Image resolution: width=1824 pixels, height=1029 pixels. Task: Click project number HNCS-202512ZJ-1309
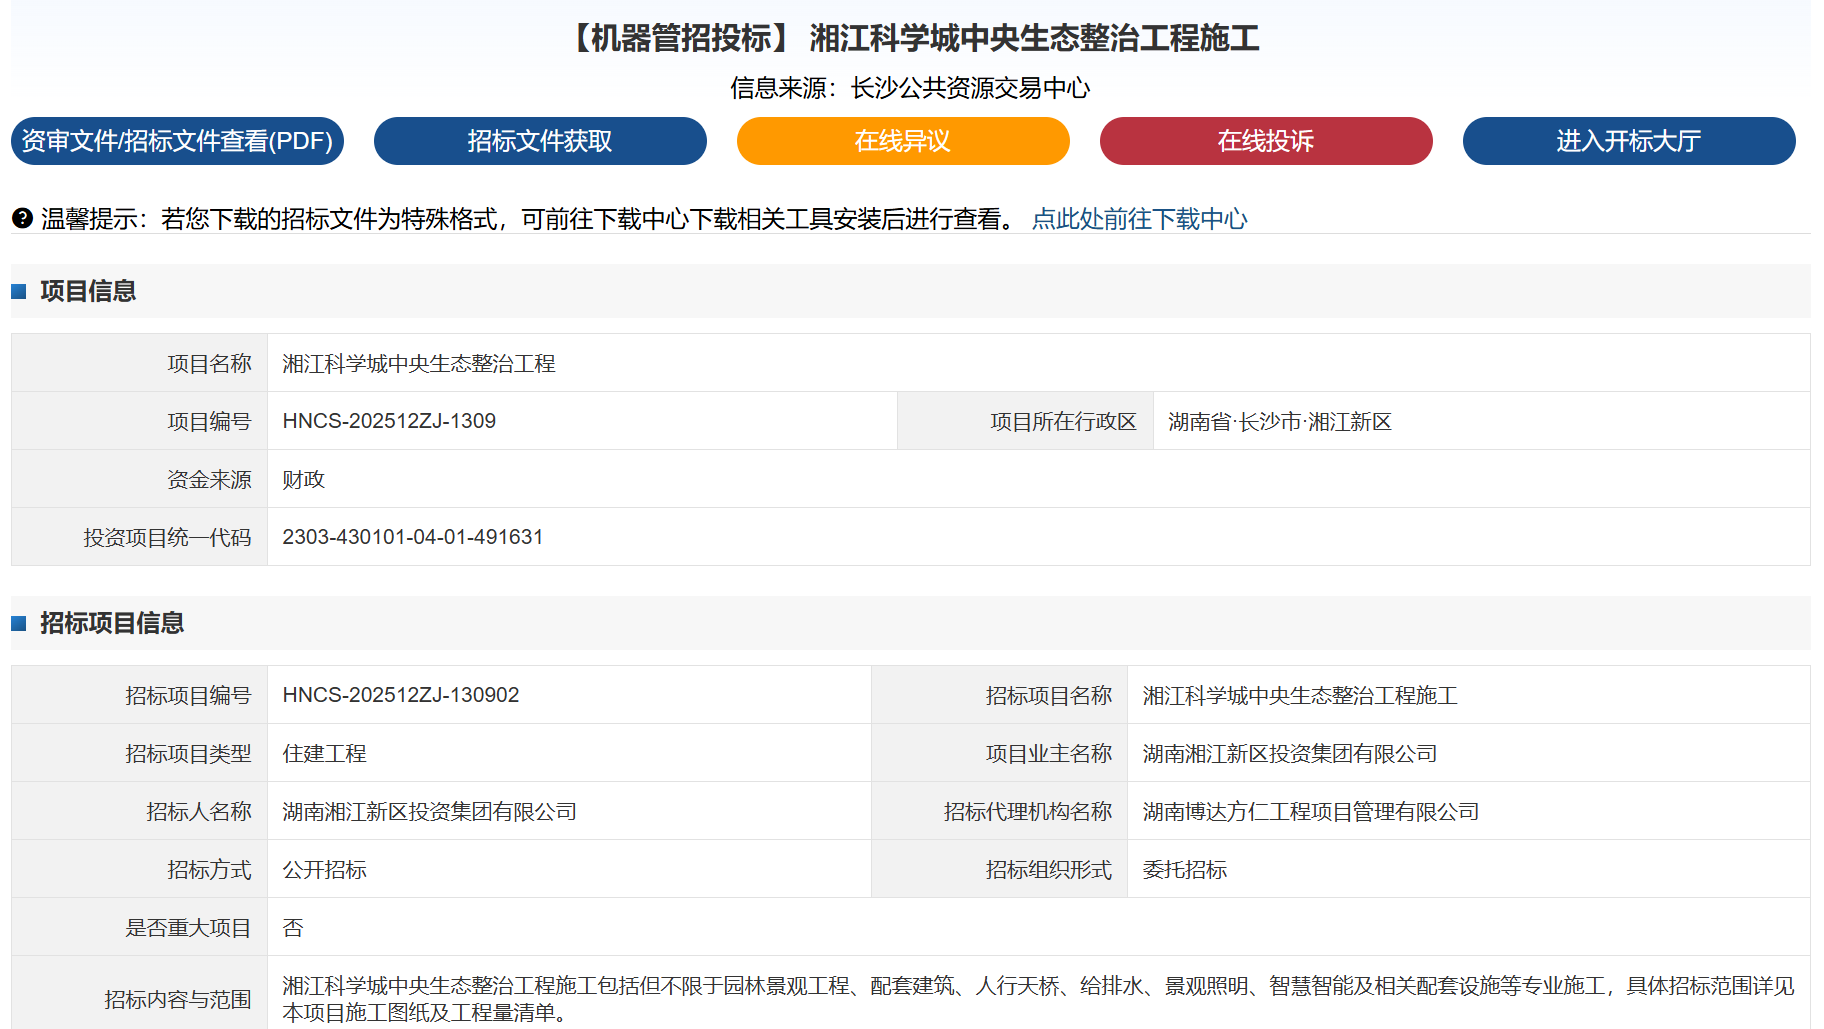(x=389, y=421)
